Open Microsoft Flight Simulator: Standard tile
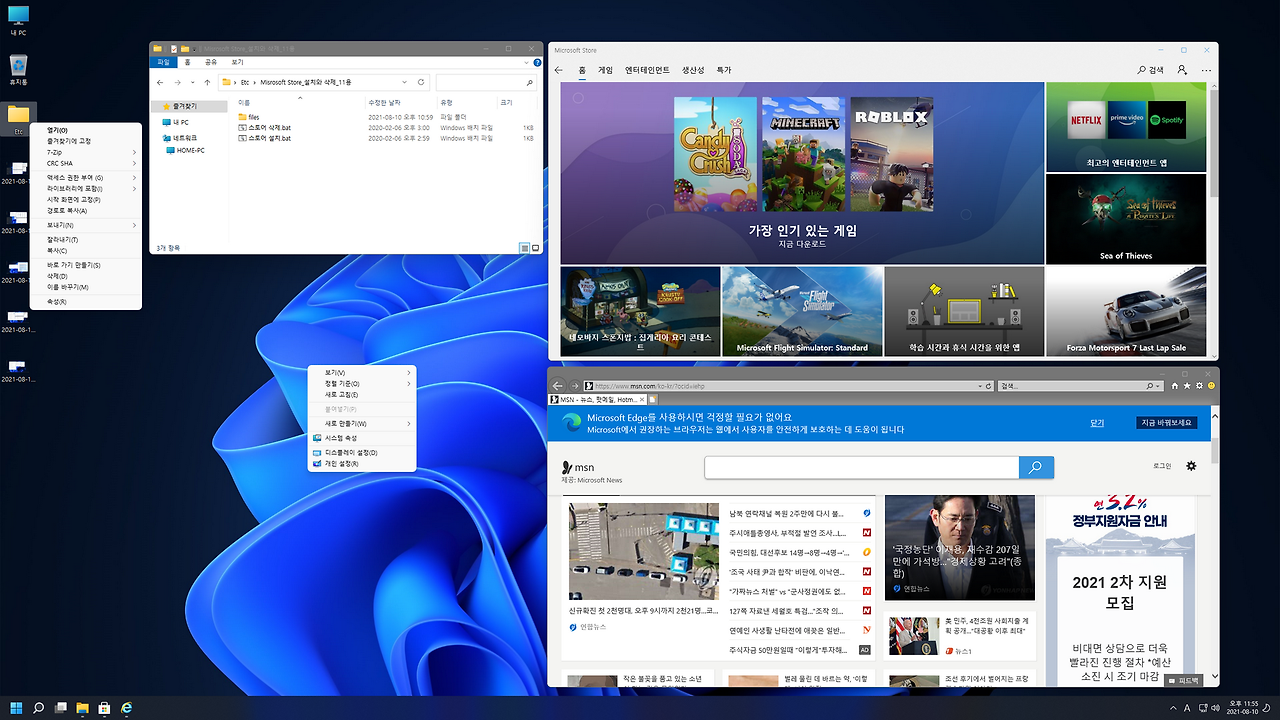Image resolution: width=1280 pixels, height=720 pixels. point(802,312)
